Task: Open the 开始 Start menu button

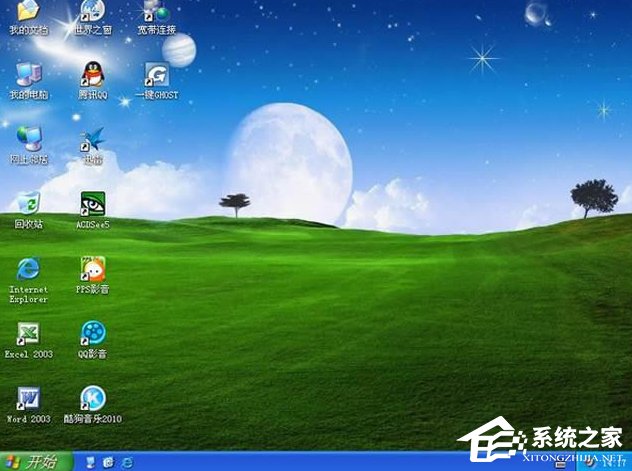Action: pyautogui.click(x=35, y=461)
